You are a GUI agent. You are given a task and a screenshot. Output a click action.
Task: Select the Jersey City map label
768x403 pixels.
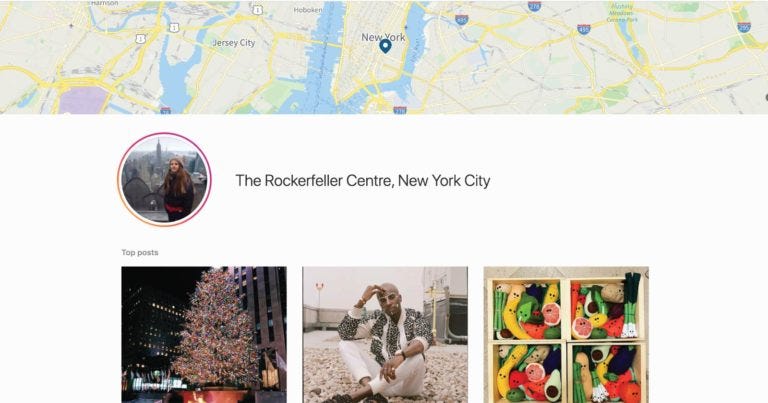click(x=234, y=43)
